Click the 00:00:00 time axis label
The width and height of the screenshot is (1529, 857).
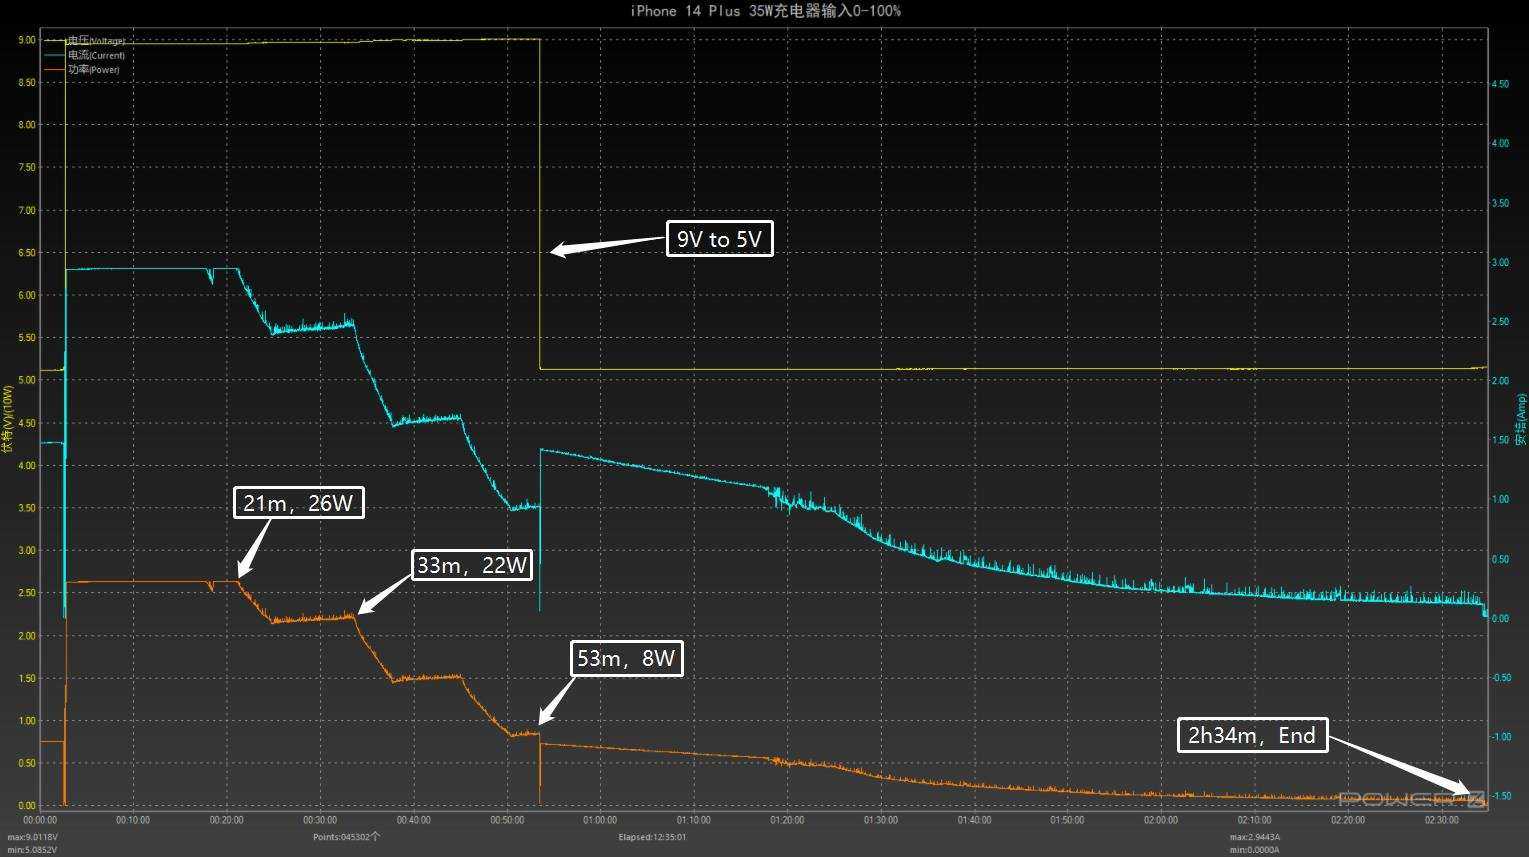[x=39, y=820]
